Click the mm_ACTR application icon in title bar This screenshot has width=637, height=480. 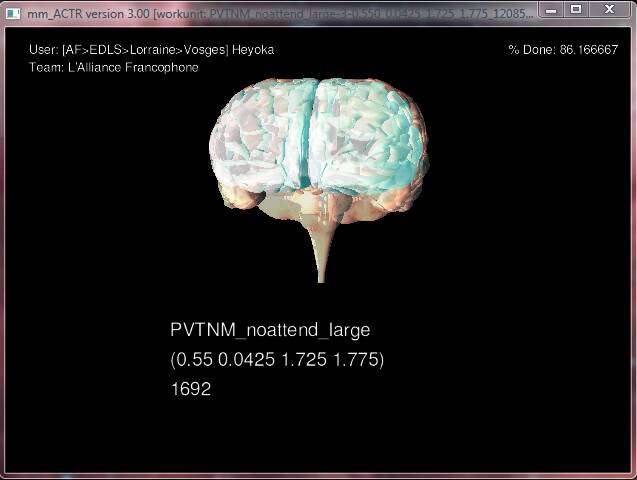(x=11, y=10)
